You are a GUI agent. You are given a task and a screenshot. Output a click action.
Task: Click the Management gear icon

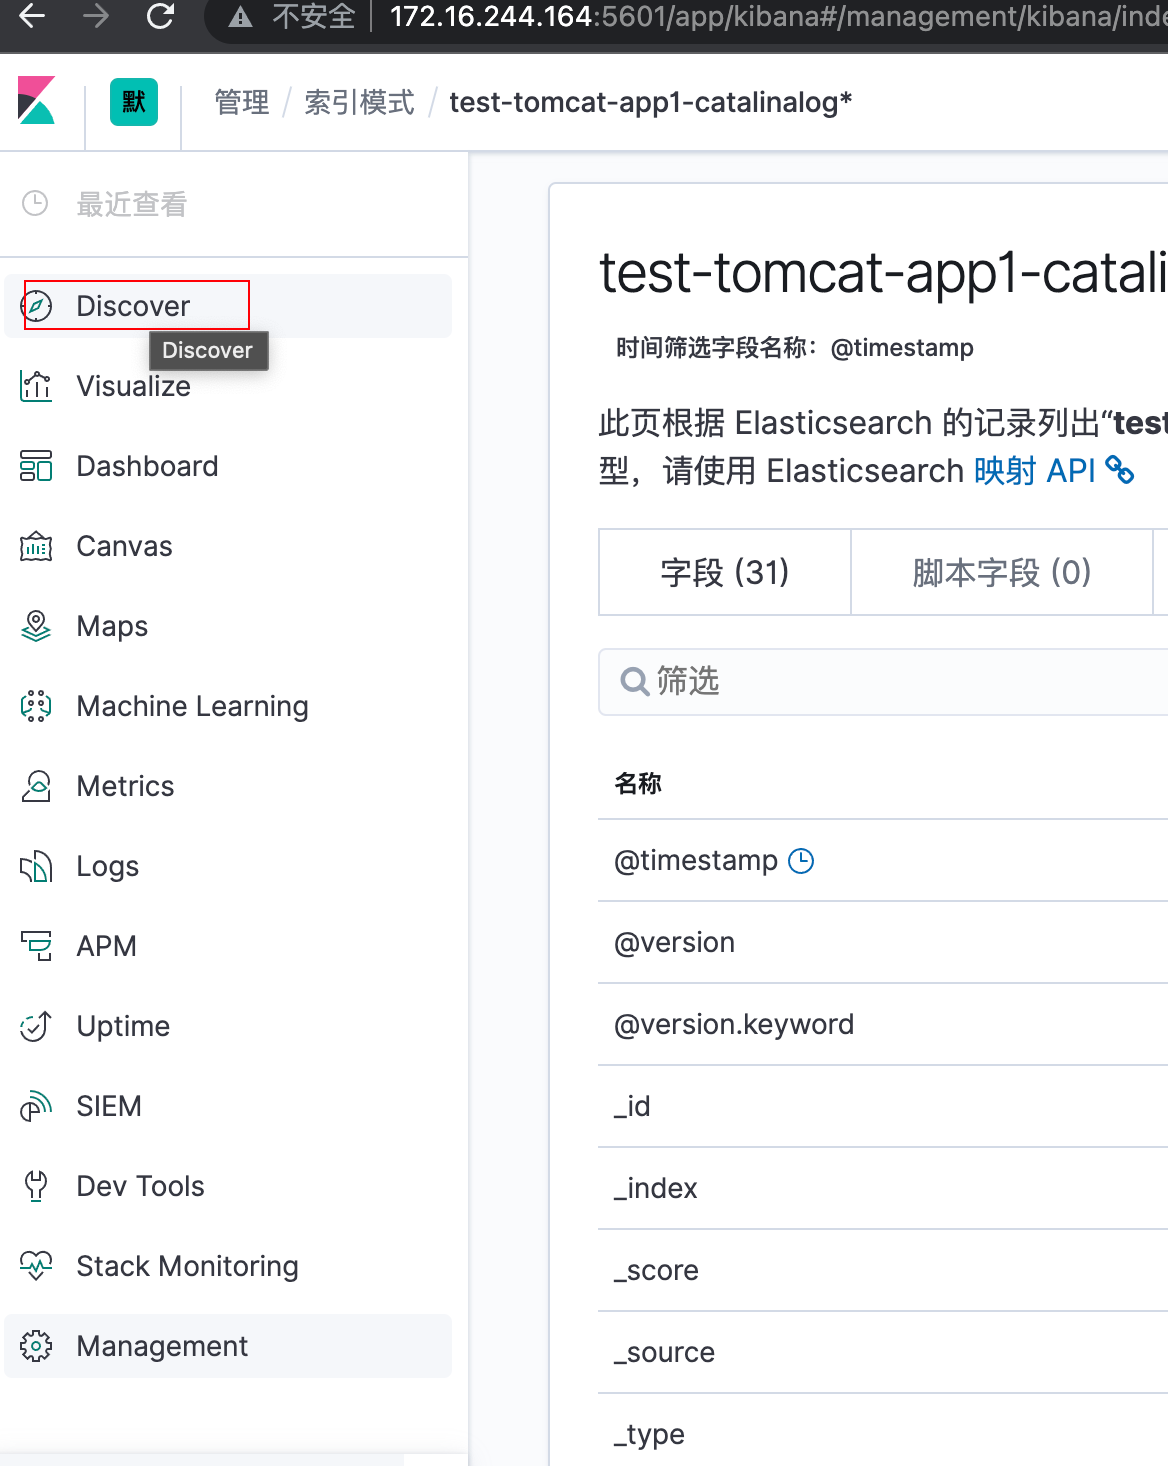pos(36,1346)
